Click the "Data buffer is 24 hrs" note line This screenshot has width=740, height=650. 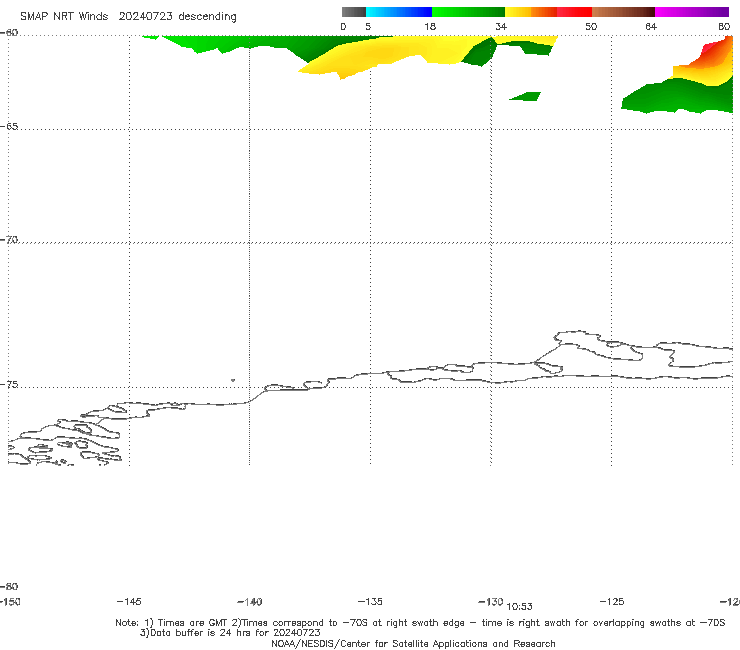point(230,633)
